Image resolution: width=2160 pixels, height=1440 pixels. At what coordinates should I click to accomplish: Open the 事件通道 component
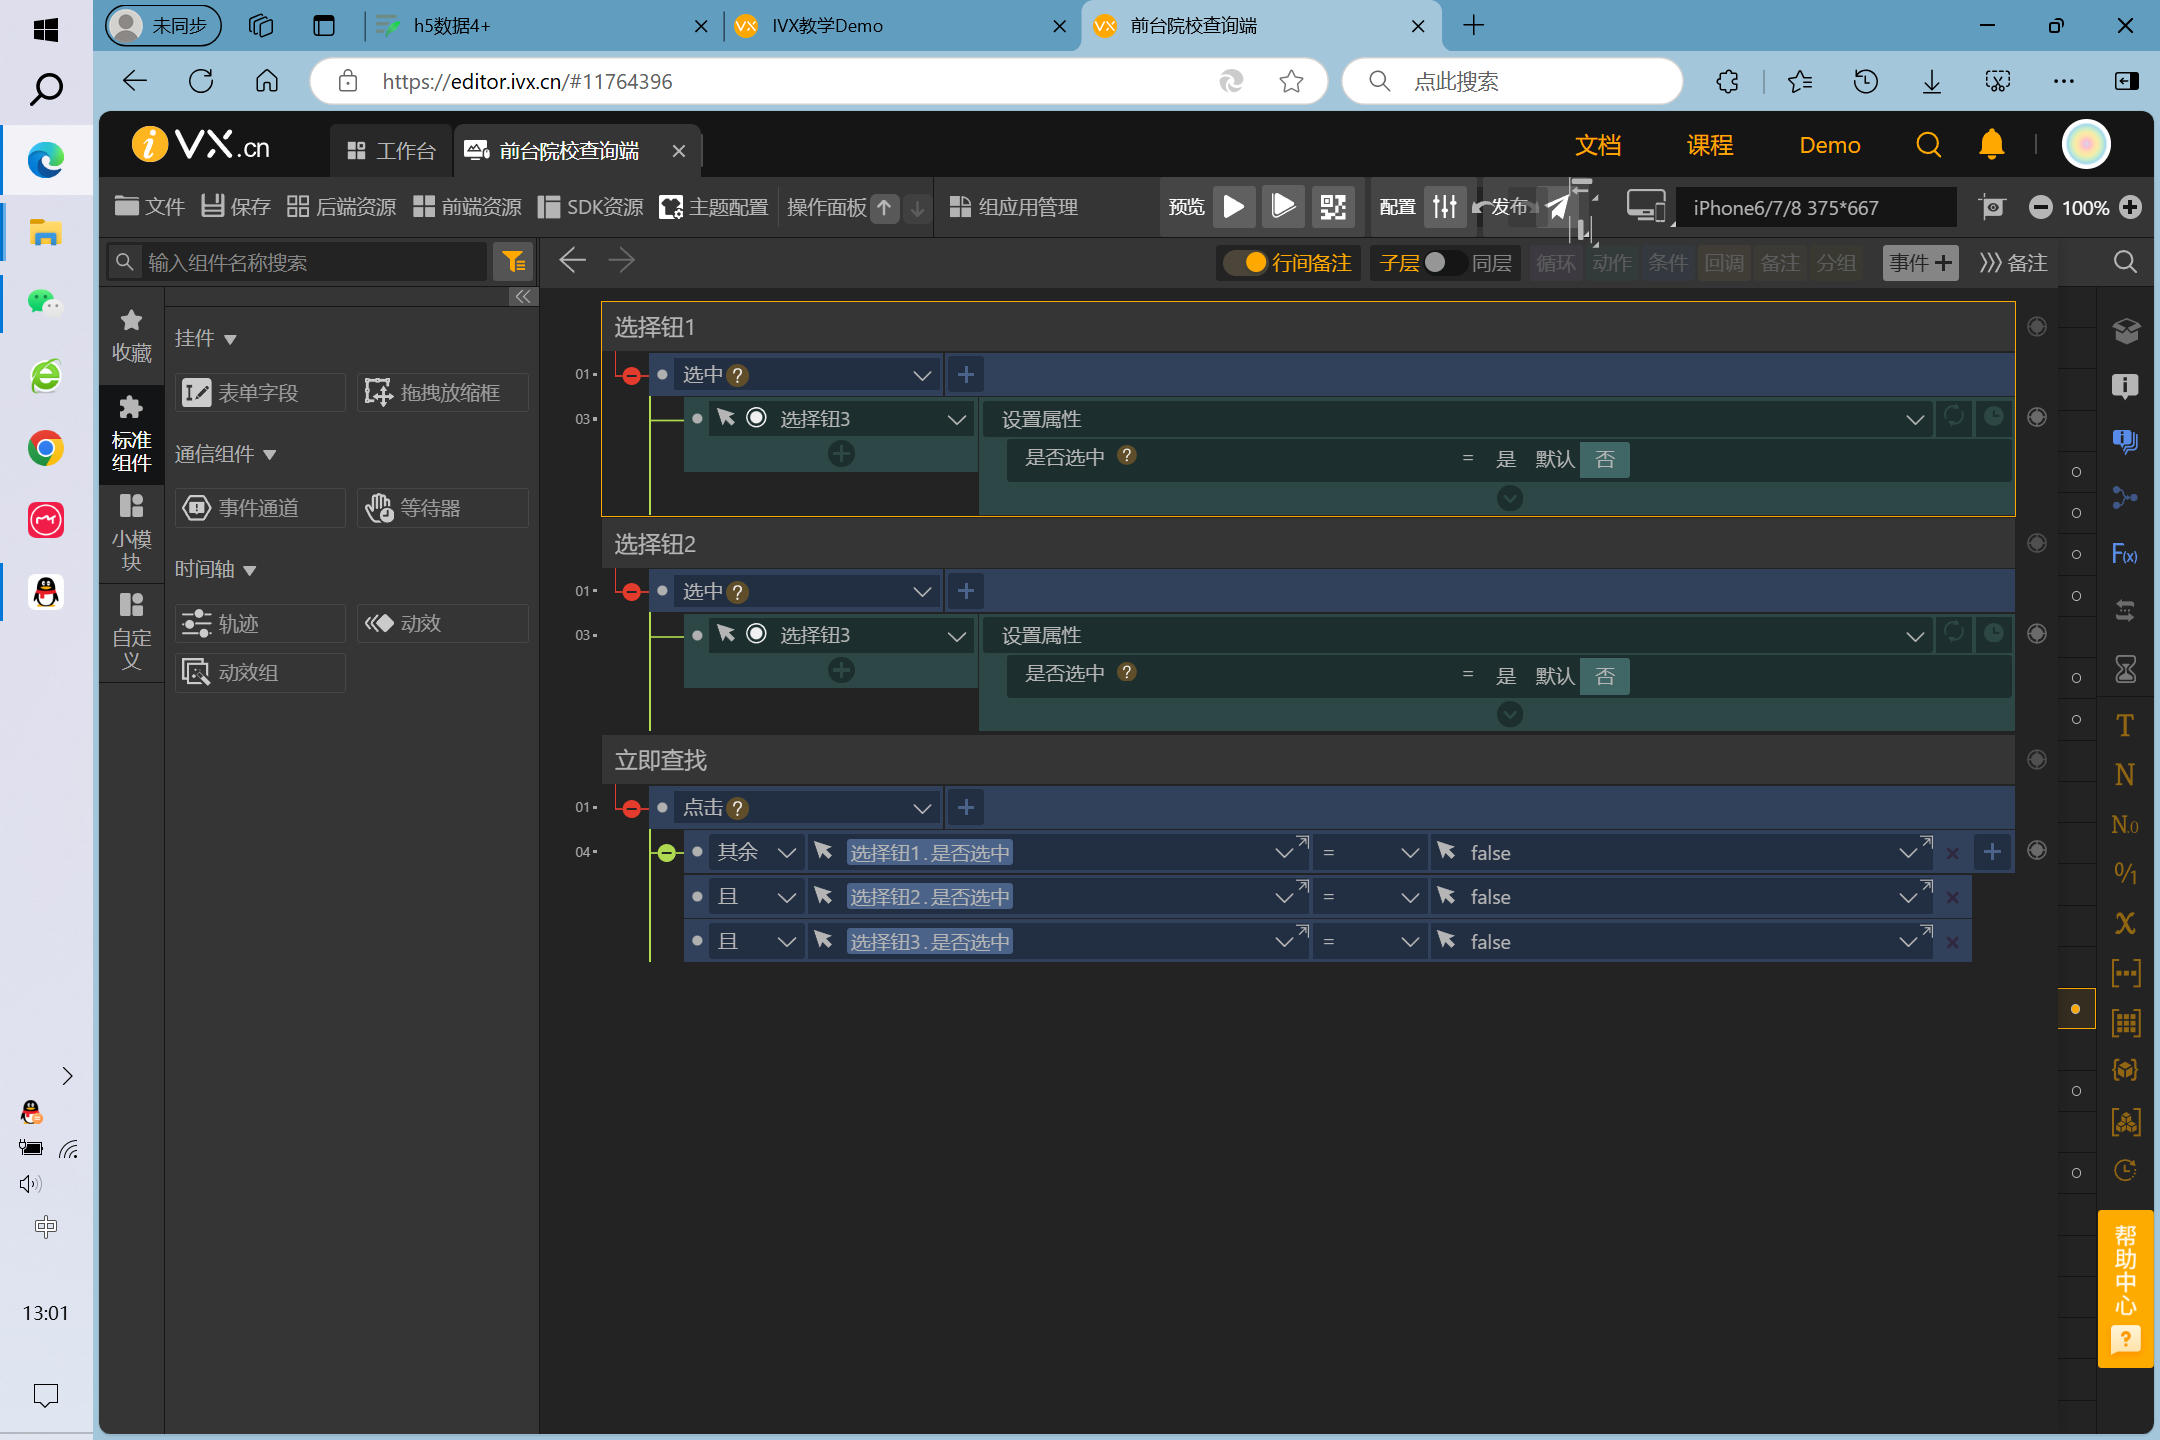[258, 508]
